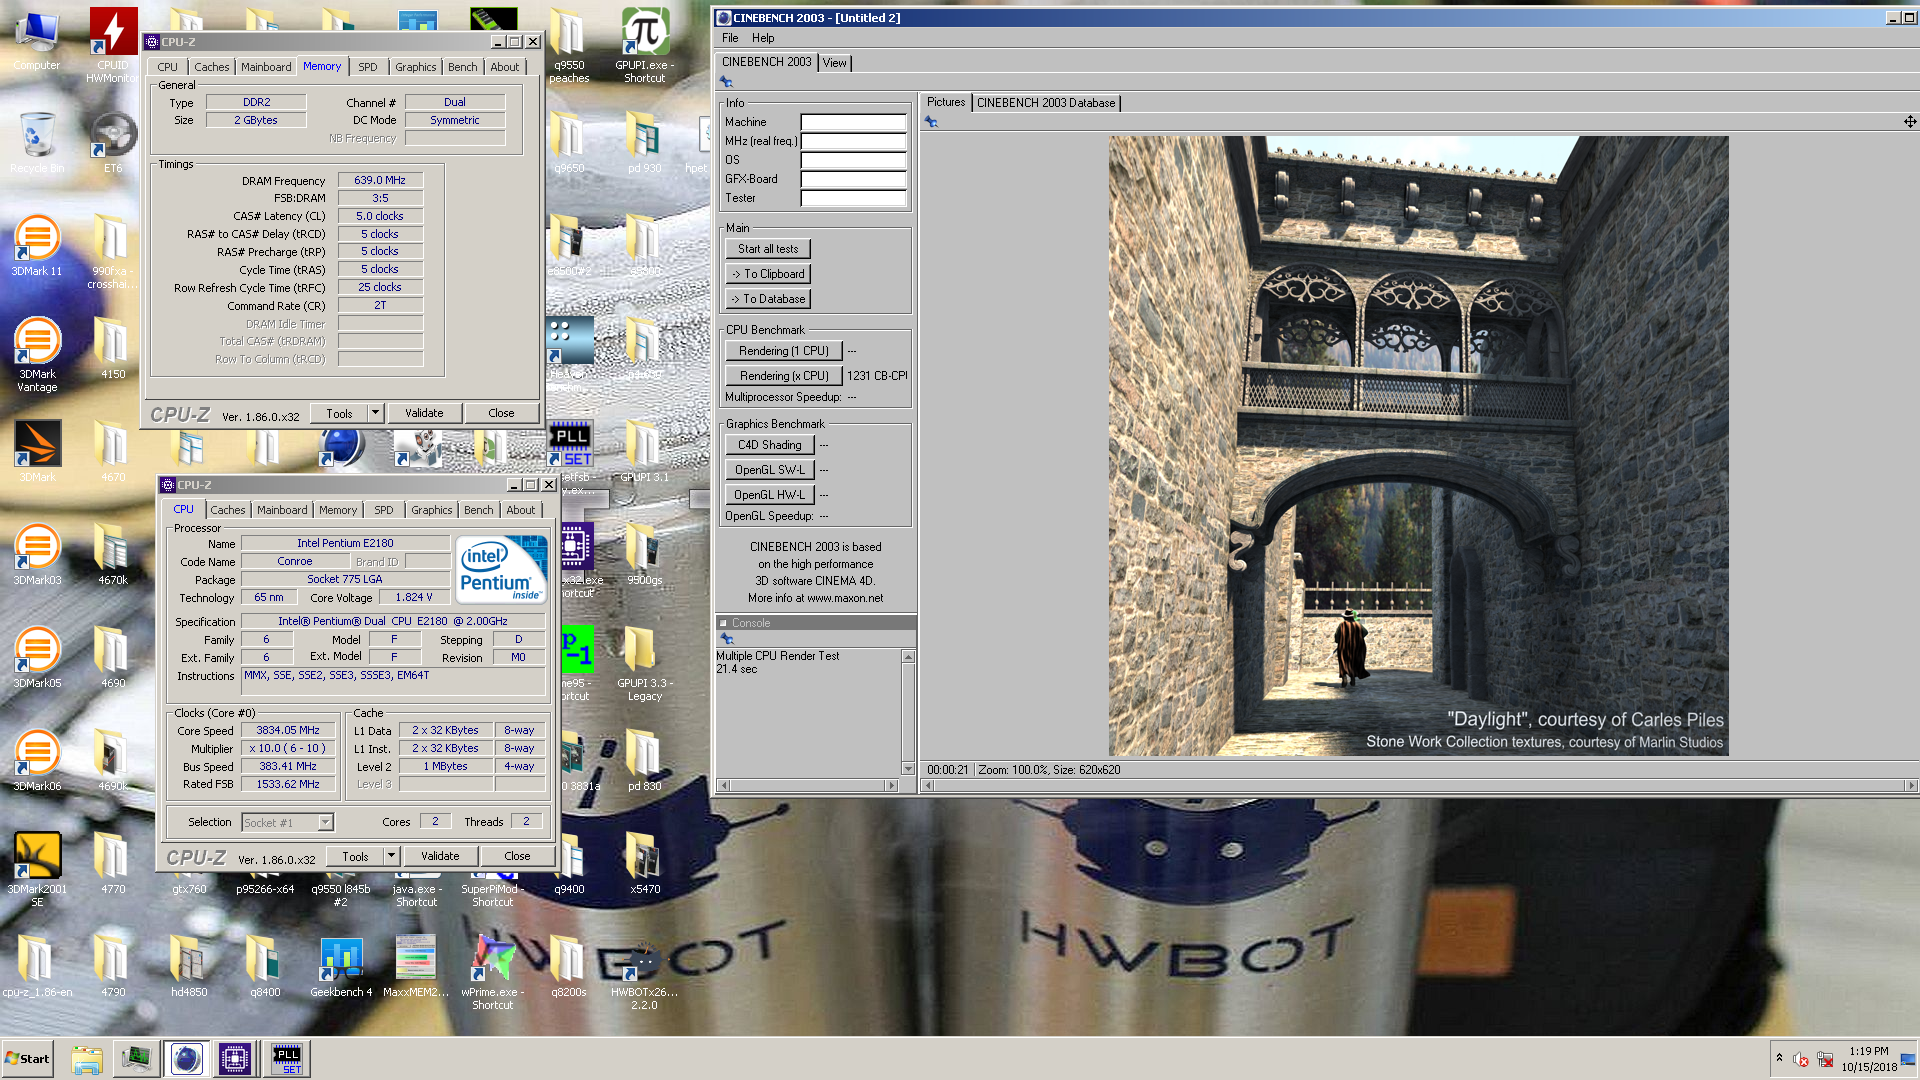1920x1080 pixels.
Task: Open the Recycle Bin icon
Action: point(37,141)
